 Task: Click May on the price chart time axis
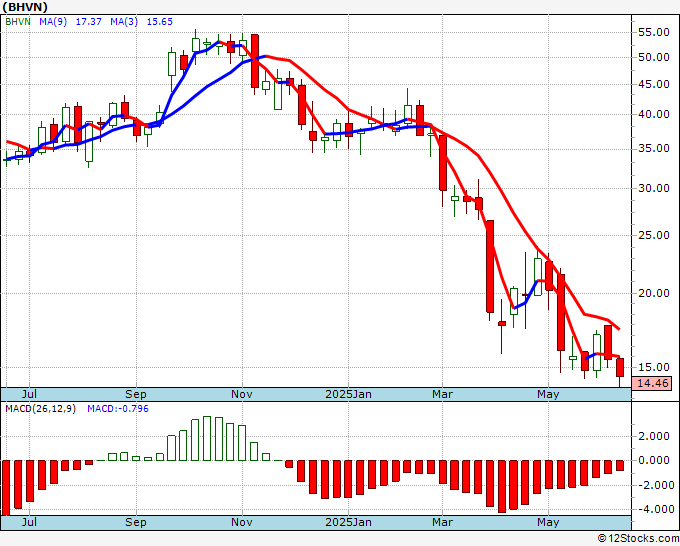[548, 394]
